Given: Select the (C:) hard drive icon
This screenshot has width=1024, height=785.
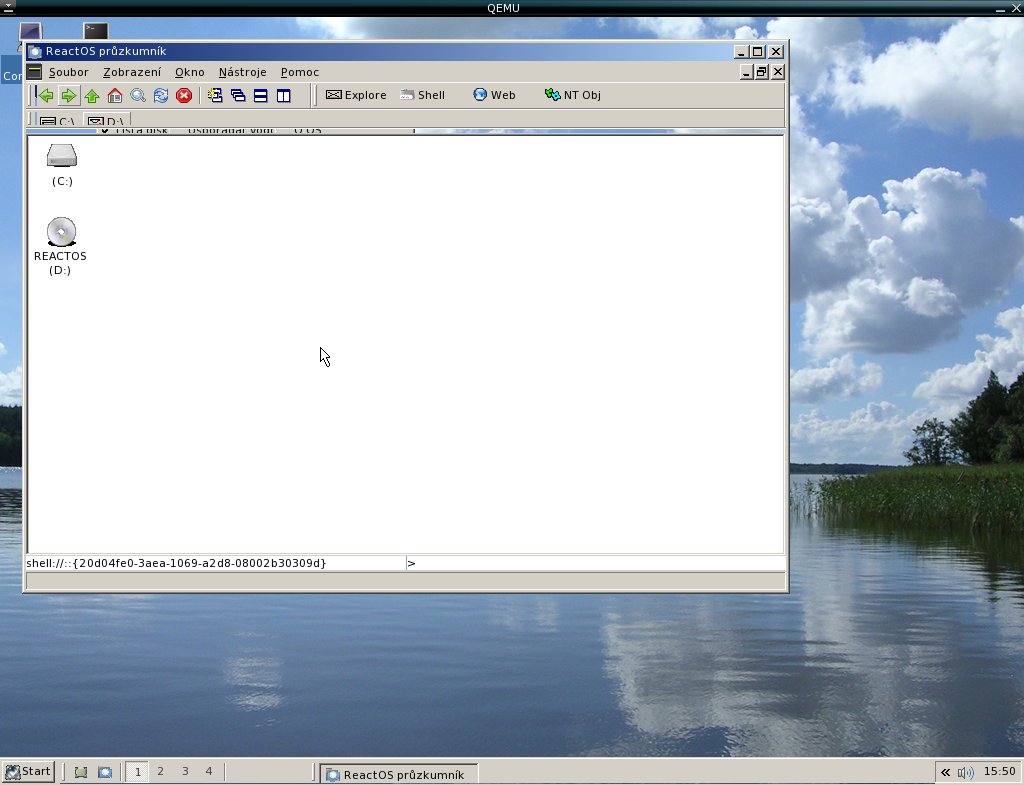Looking at the screenshot, I should click(x=62, y=165).
